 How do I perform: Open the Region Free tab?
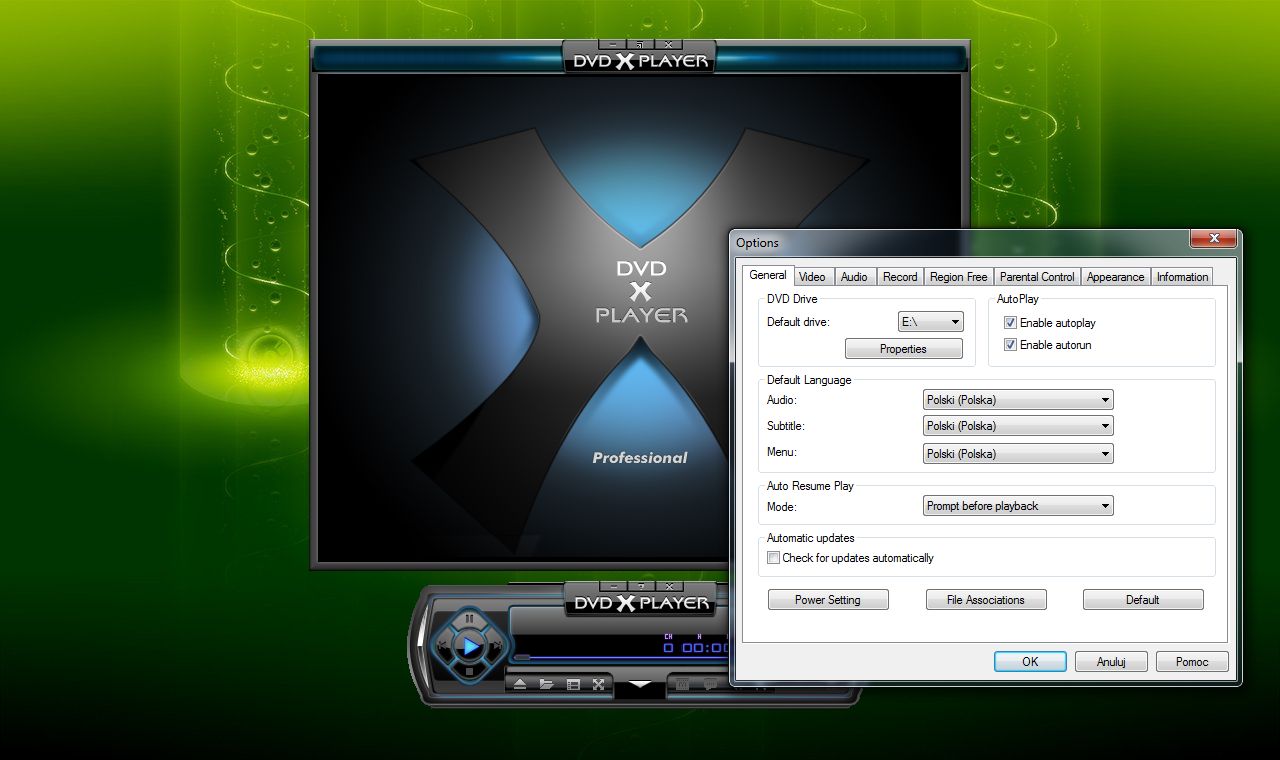pyautogui.click(x=958, y=277)
